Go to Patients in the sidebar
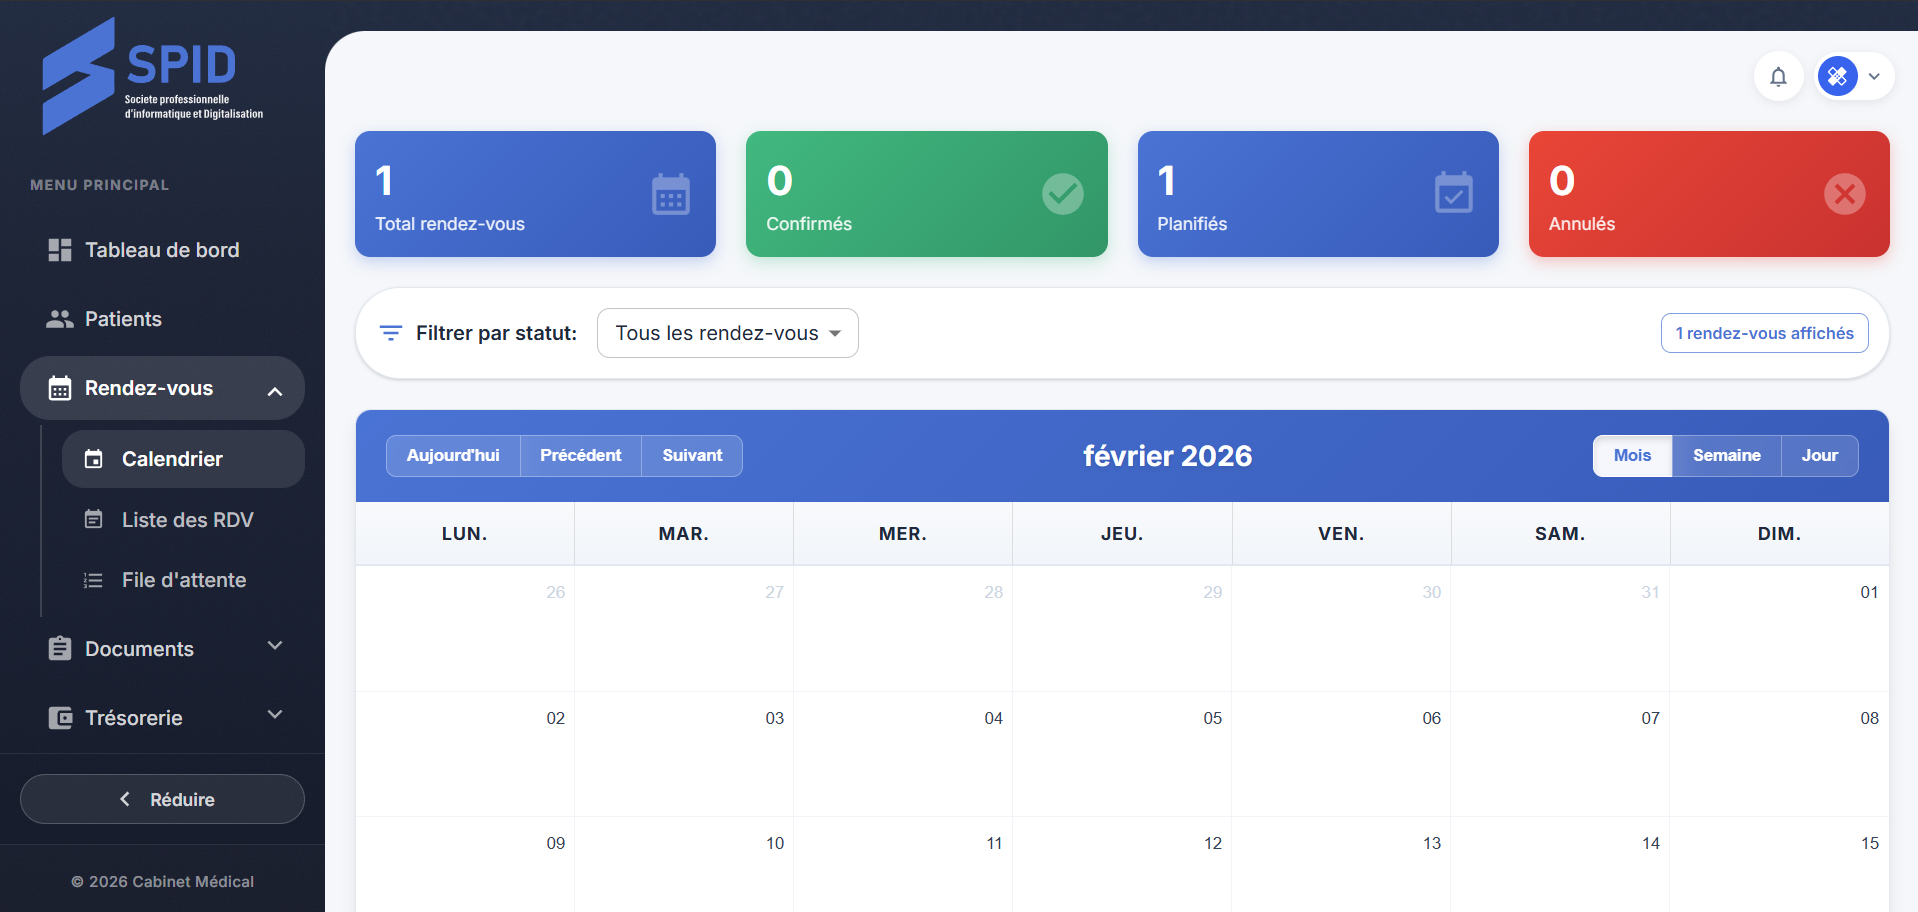The width and height of the screenshot is (1918, 912). [123, 319]
